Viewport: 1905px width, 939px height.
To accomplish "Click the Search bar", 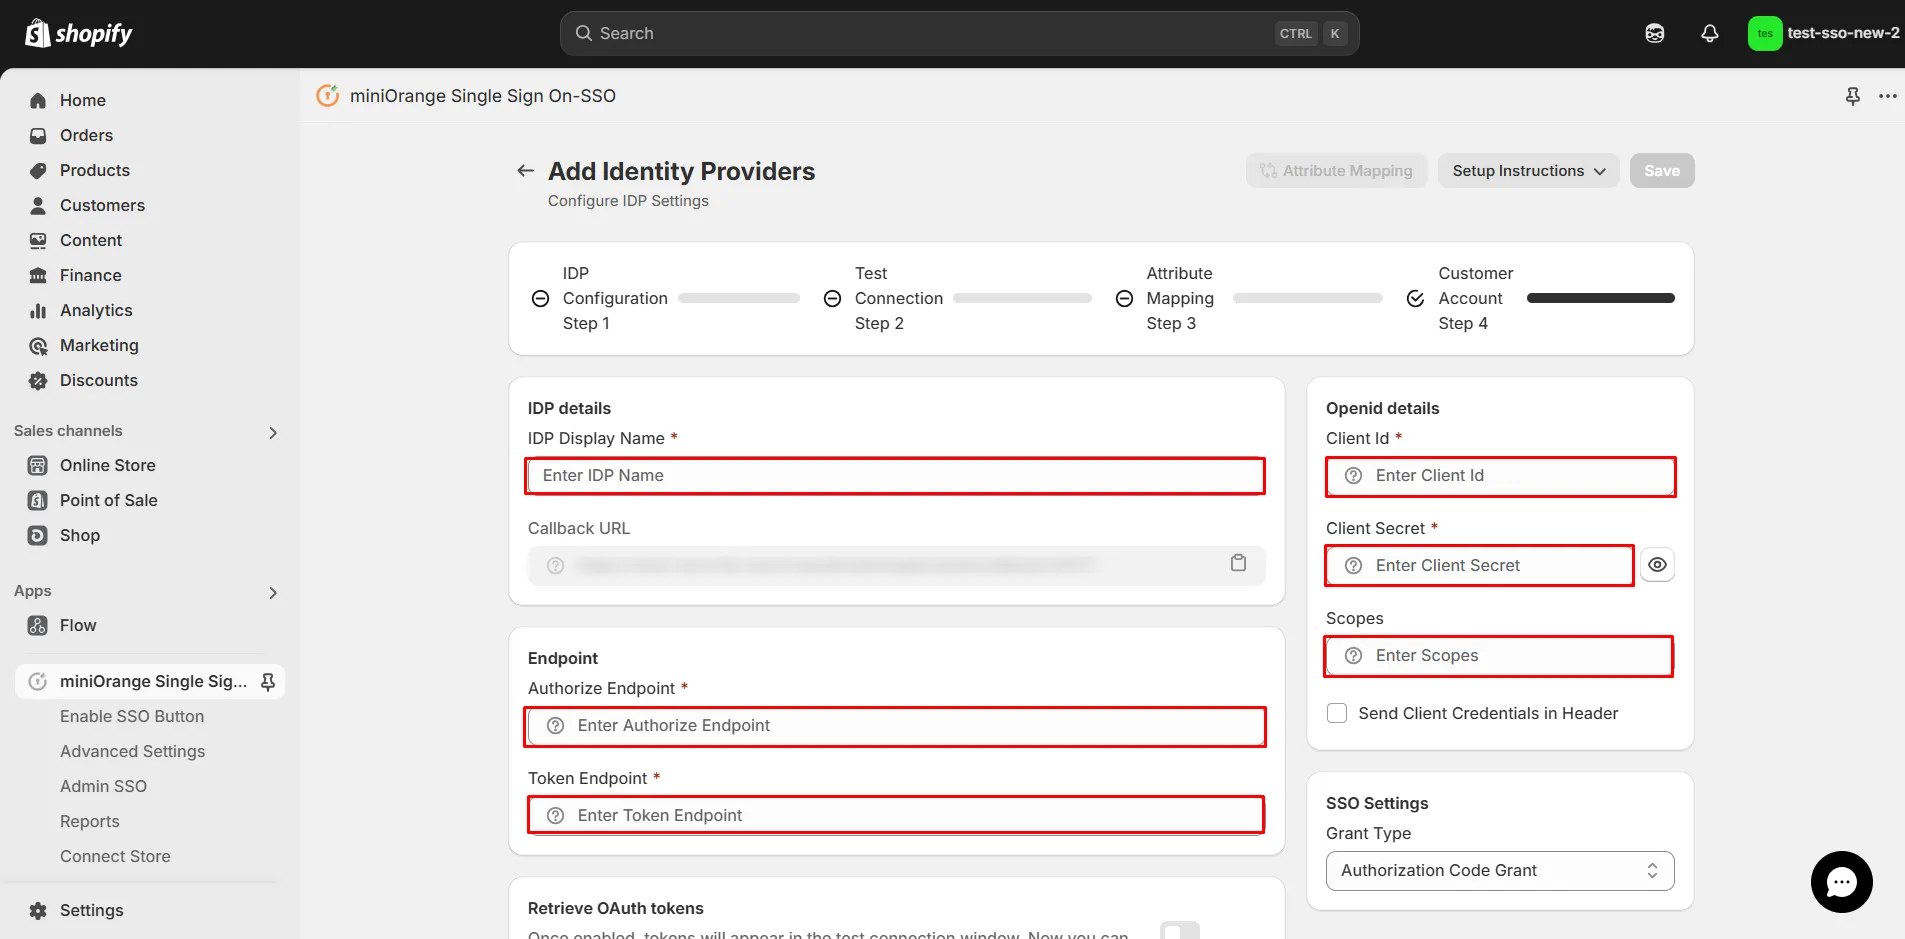I will (959, 33).
